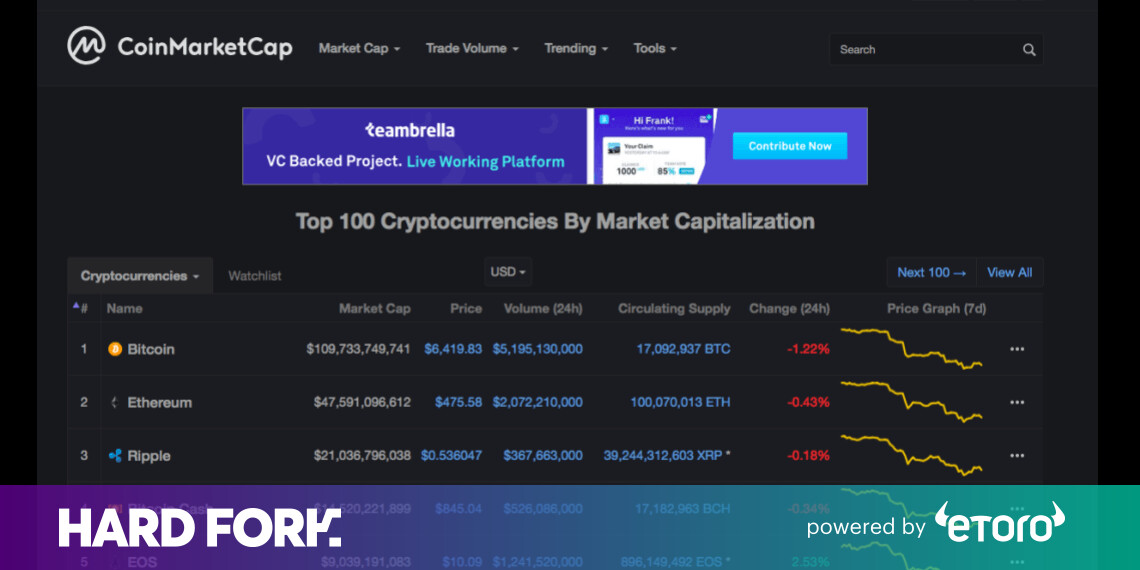Open the more options menu for Ethereum

pyautogui.click(x=1017, y=402)
